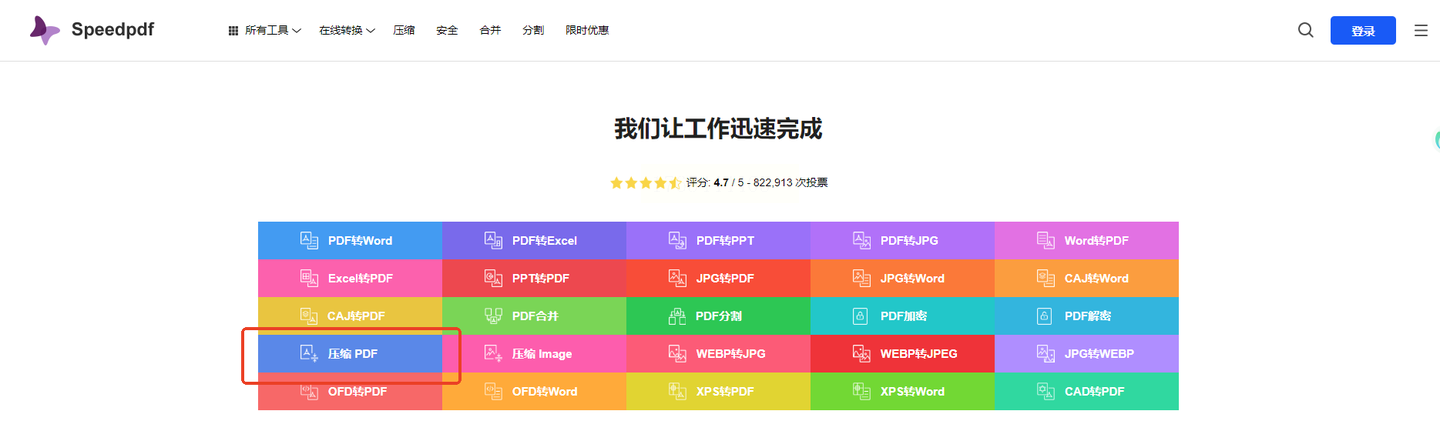
Task: Click the star rating row
Action: (646, 183)
